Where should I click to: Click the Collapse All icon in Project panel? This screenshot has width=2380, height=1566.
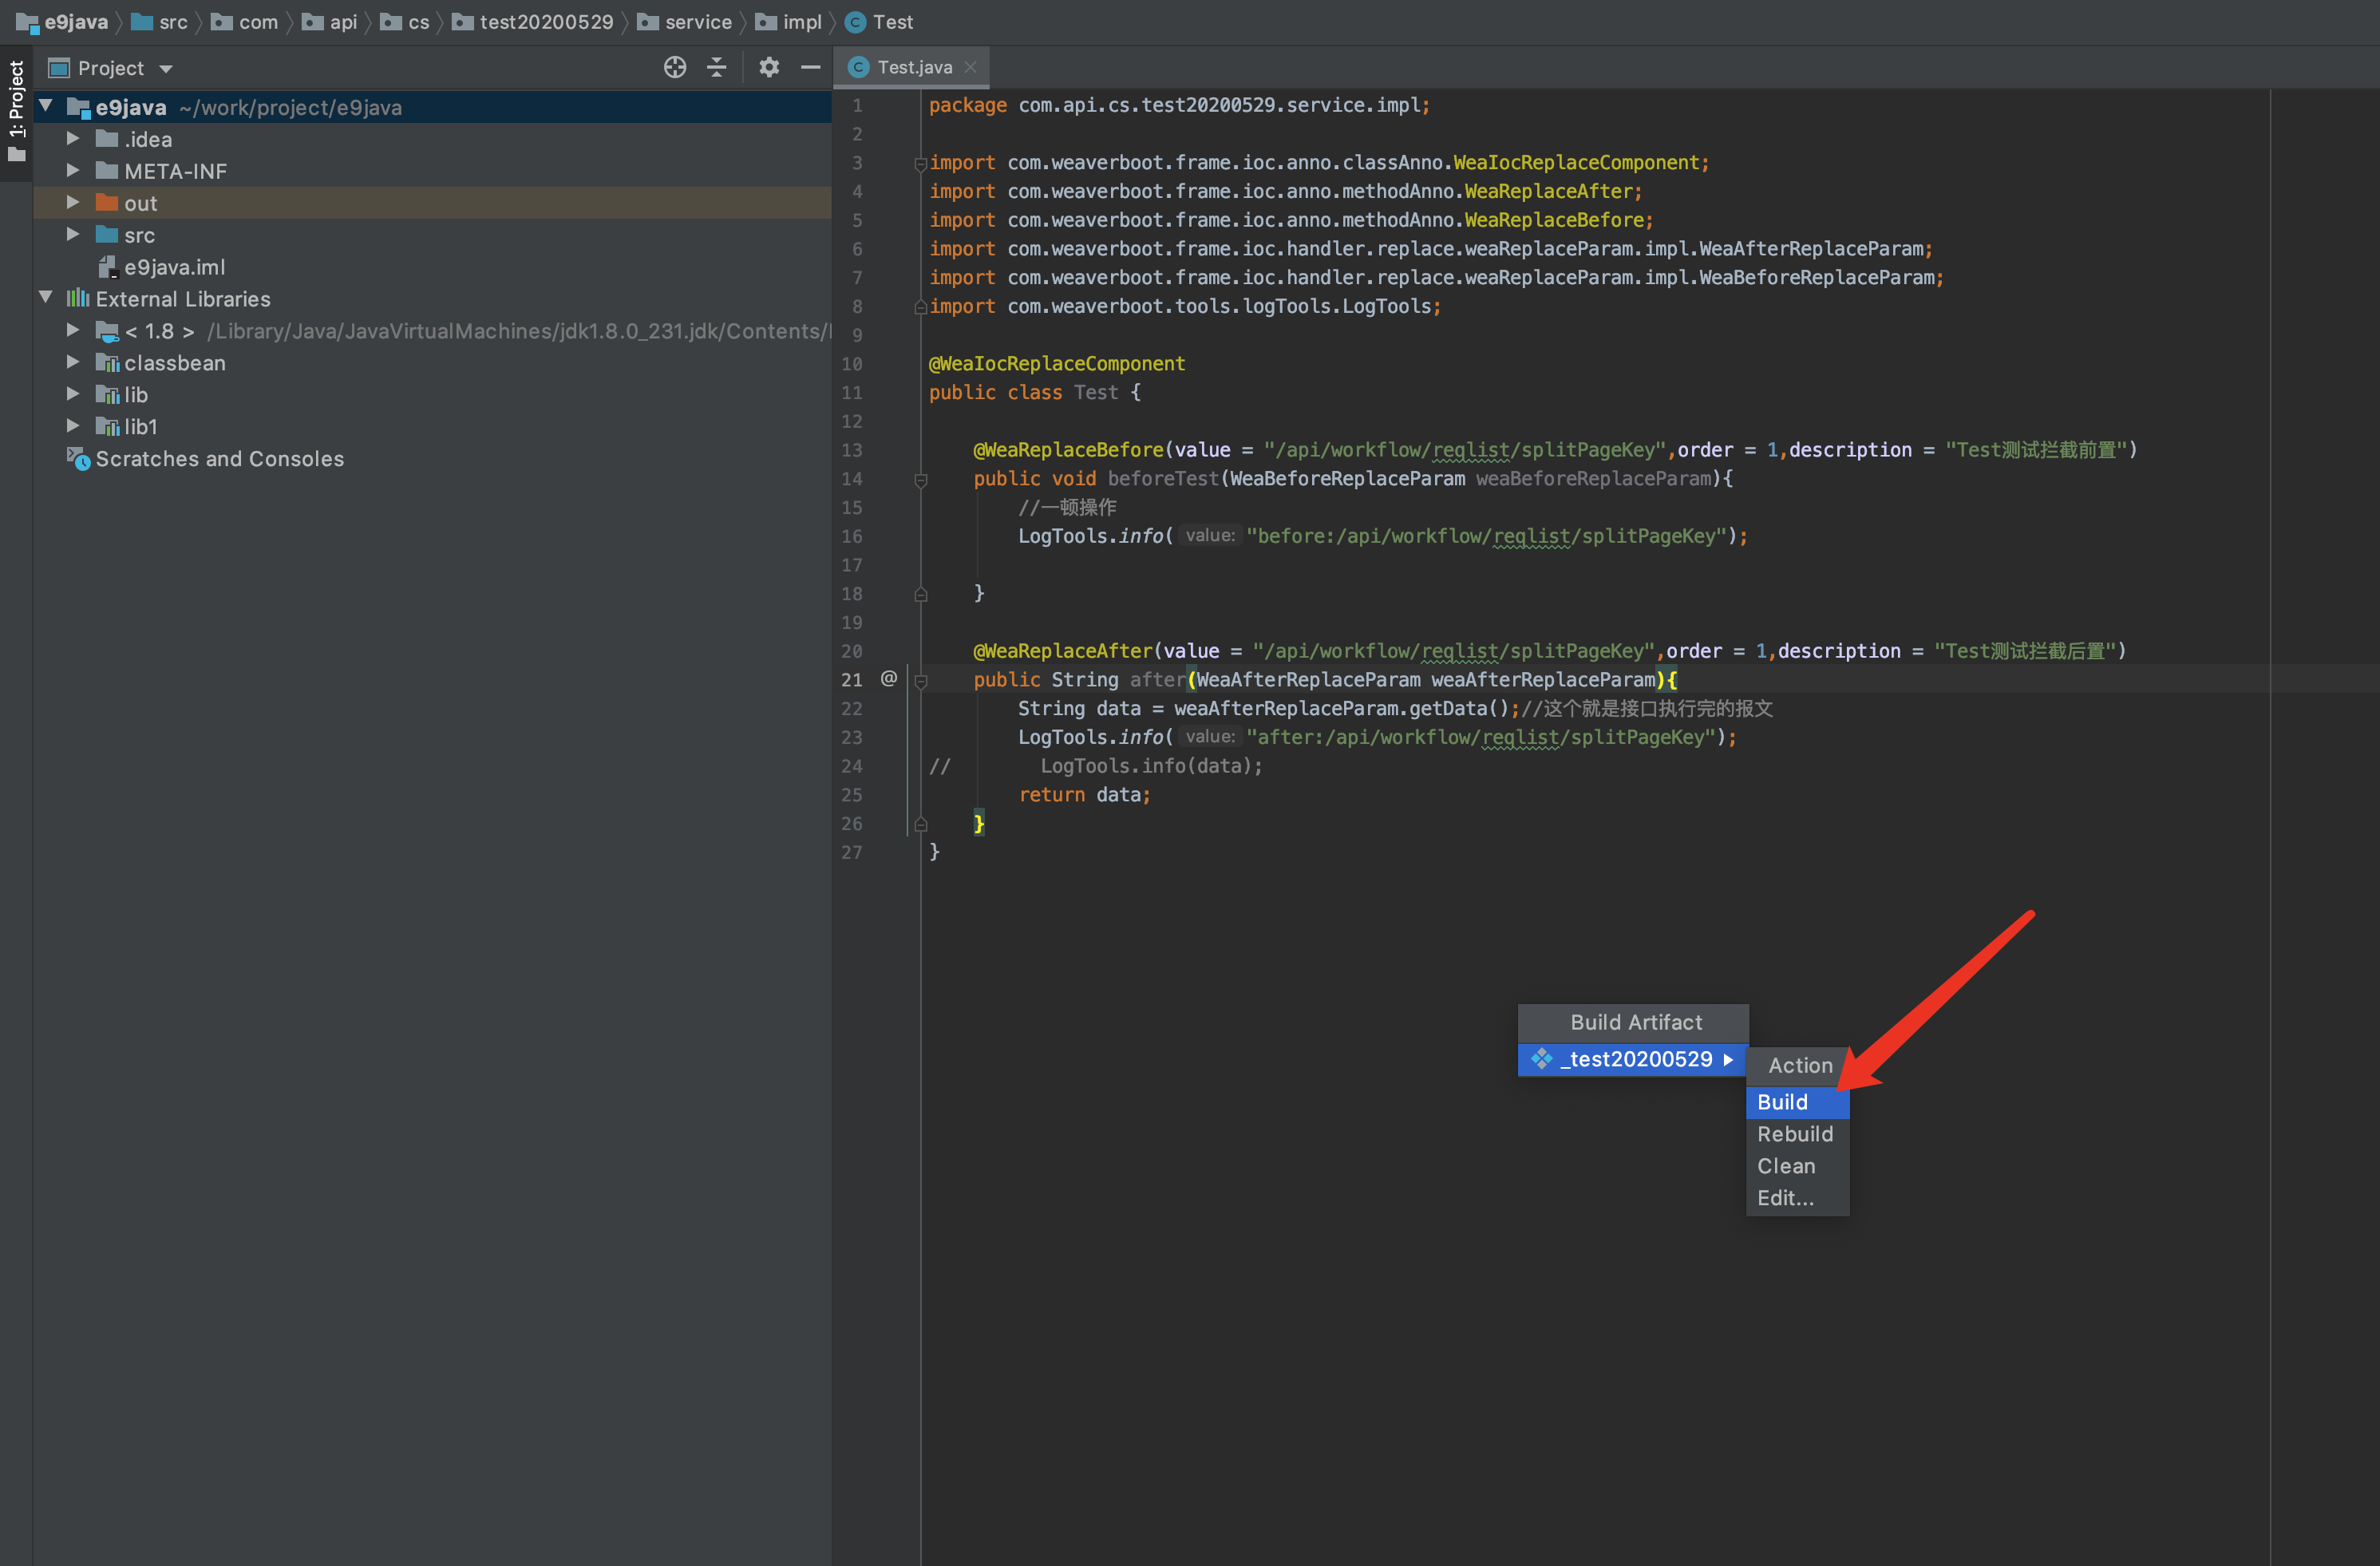click(717, 67)
